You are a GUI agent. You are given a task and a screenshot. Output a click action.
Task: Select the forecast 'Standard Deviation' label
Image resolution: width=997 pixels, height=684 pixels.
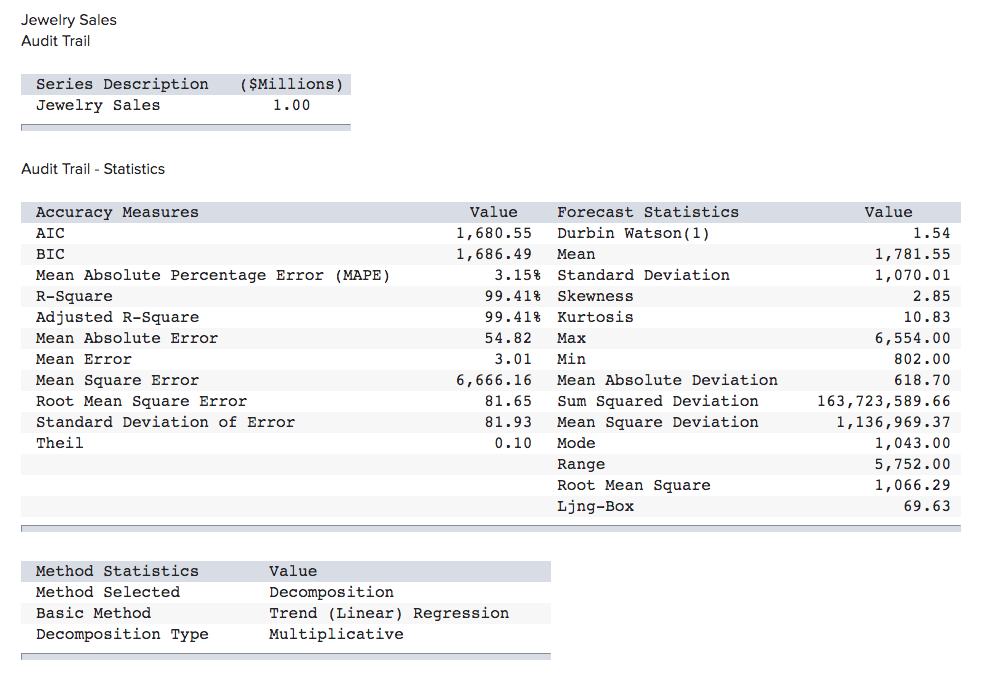point(643,275)
